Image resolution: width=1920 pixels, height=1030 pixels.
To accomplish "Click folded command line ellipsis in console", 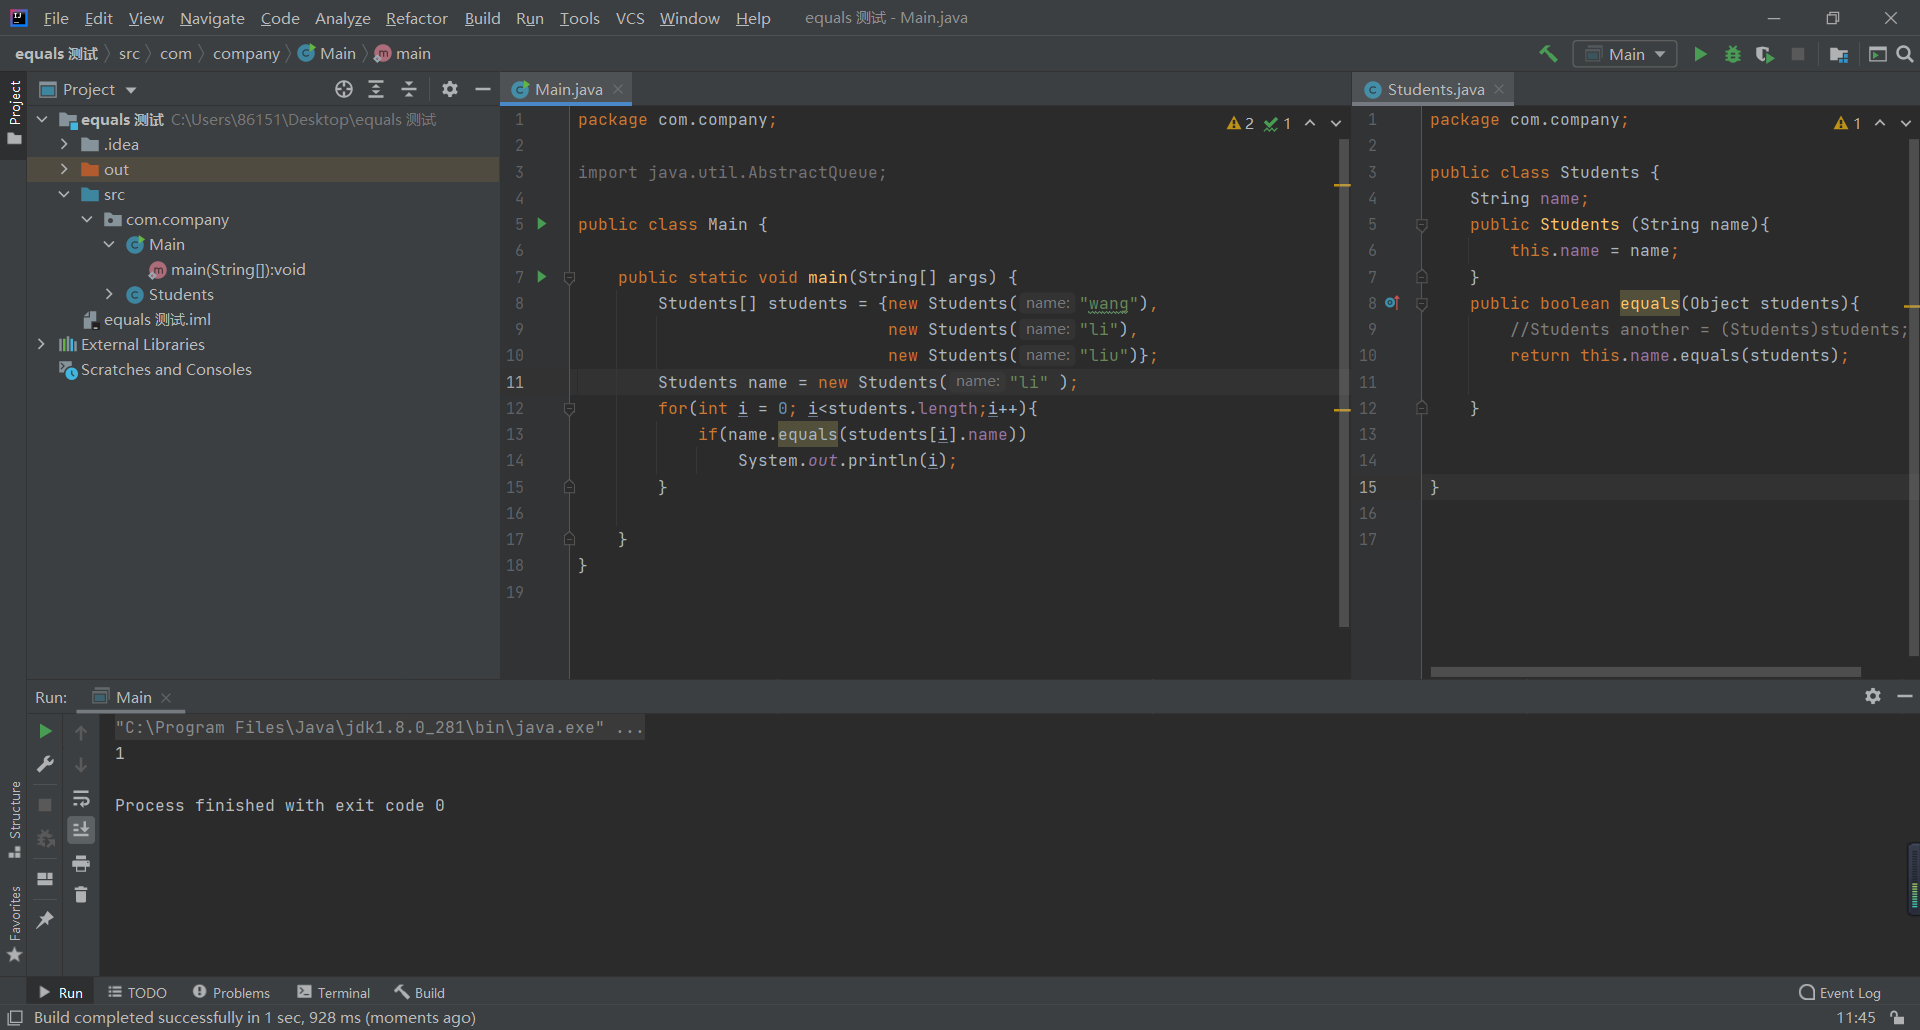I will point(630,727).
